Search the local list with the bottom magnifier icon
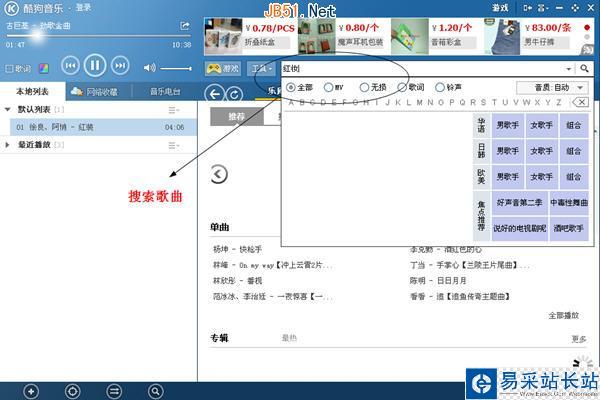 [x=155, y=391]
